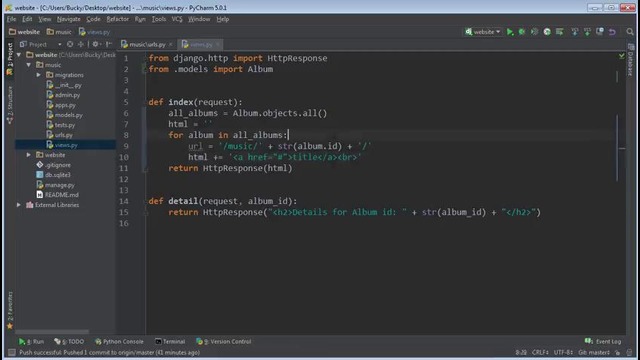Open the VCS menu
640x360 pixels.
tap(177, 19)
